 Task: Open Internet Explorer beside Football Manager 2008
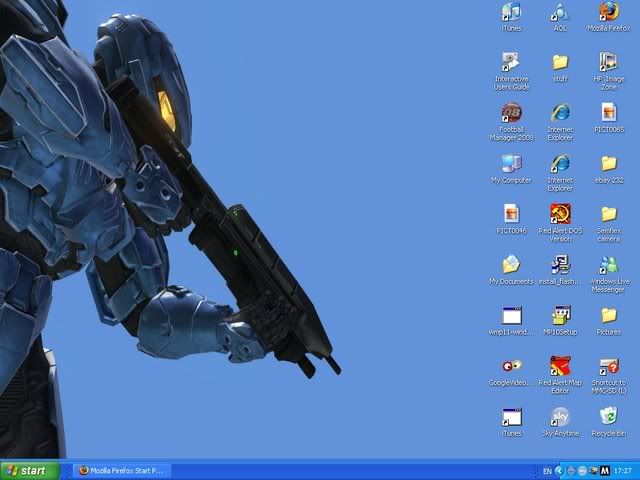560,122
